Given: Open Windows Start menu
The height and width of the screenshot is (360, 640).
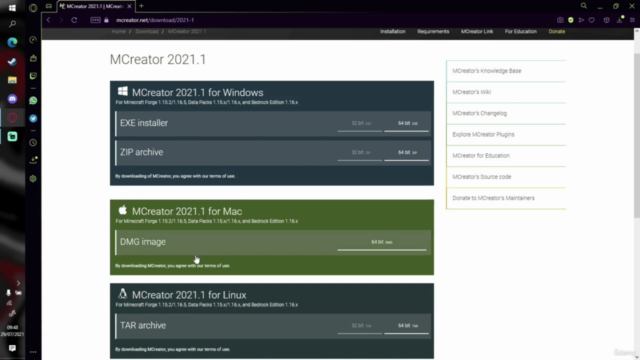Looking at the screenshot, I should tap(12, 8).
